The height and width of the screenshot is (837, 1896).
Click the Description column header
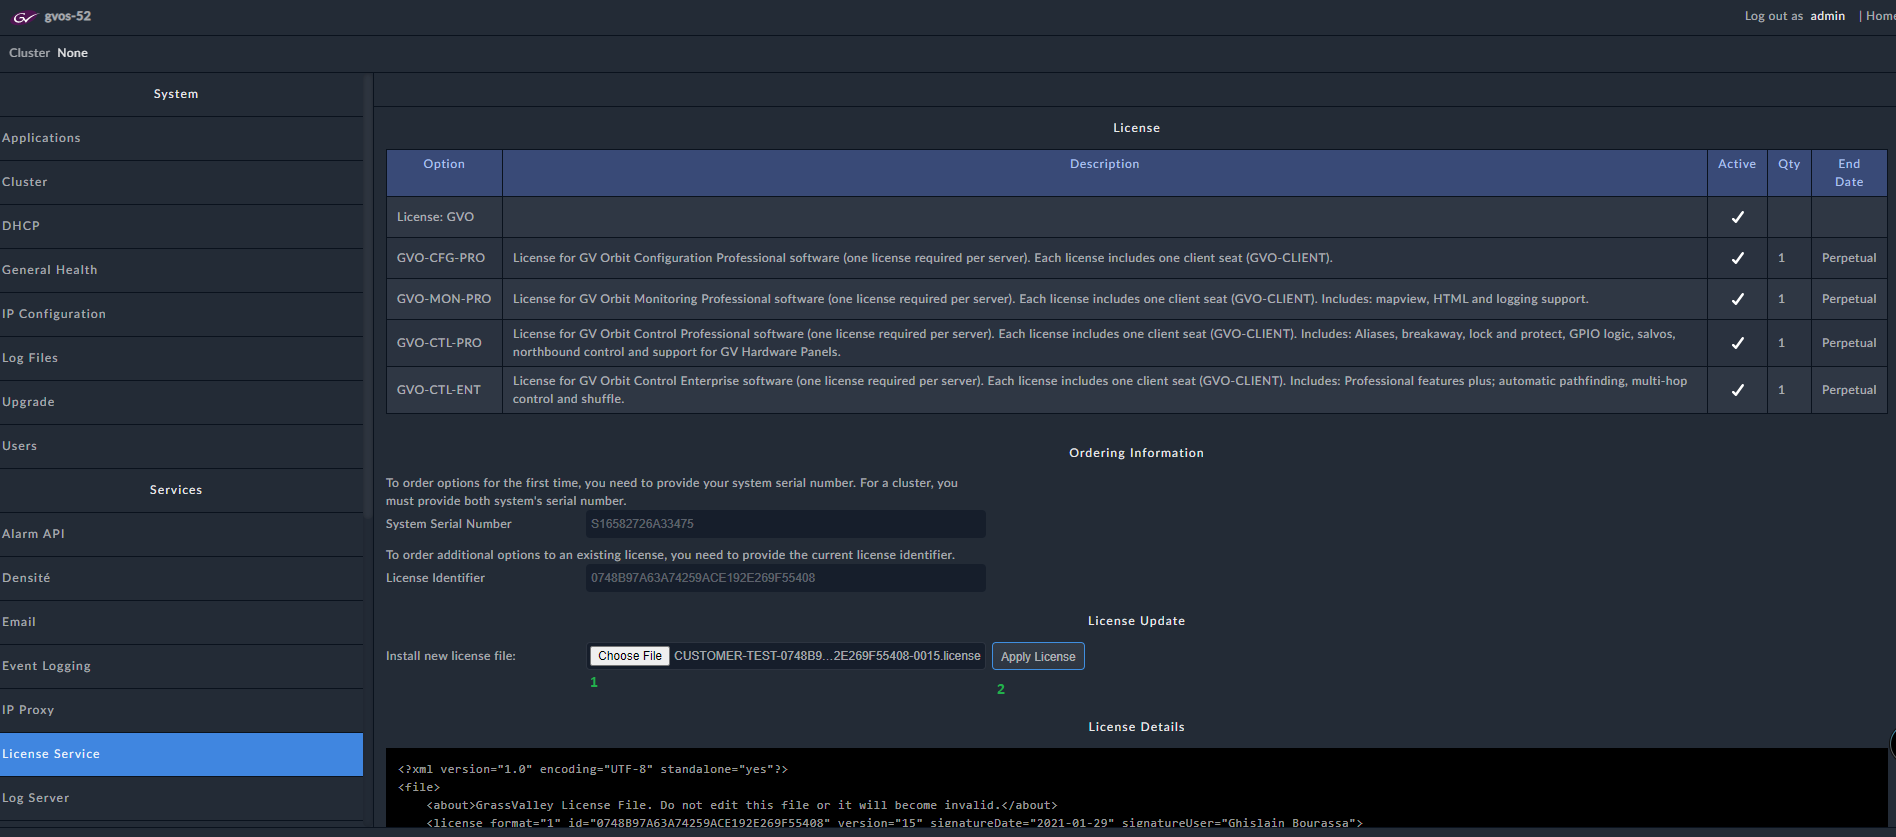[x=1105, y=173]
